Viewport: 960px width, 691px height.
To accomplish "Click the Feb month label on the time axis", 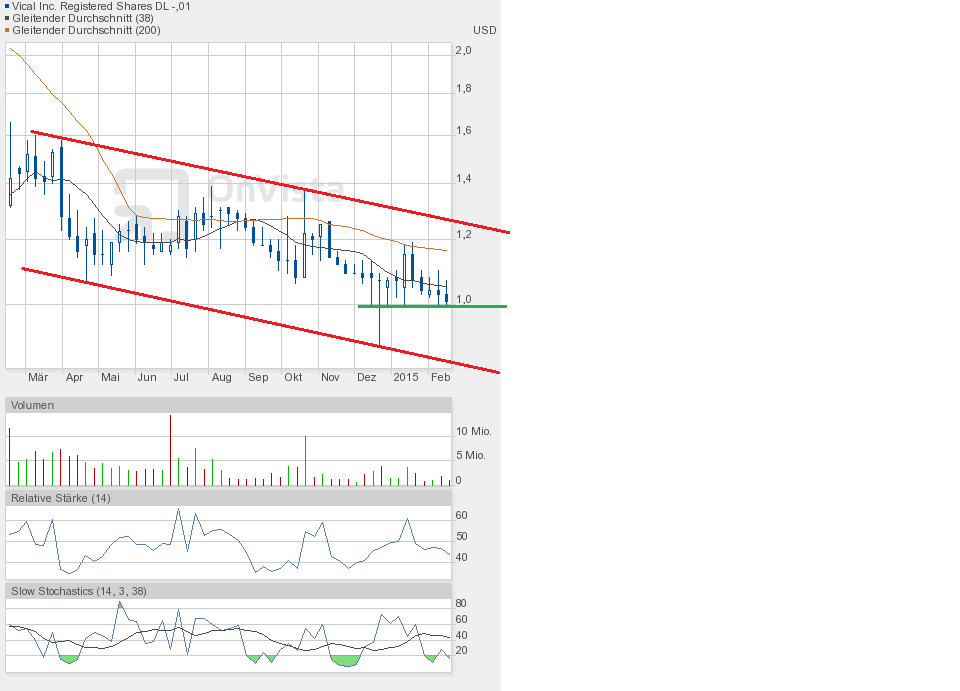I will (x=440, y=377).
